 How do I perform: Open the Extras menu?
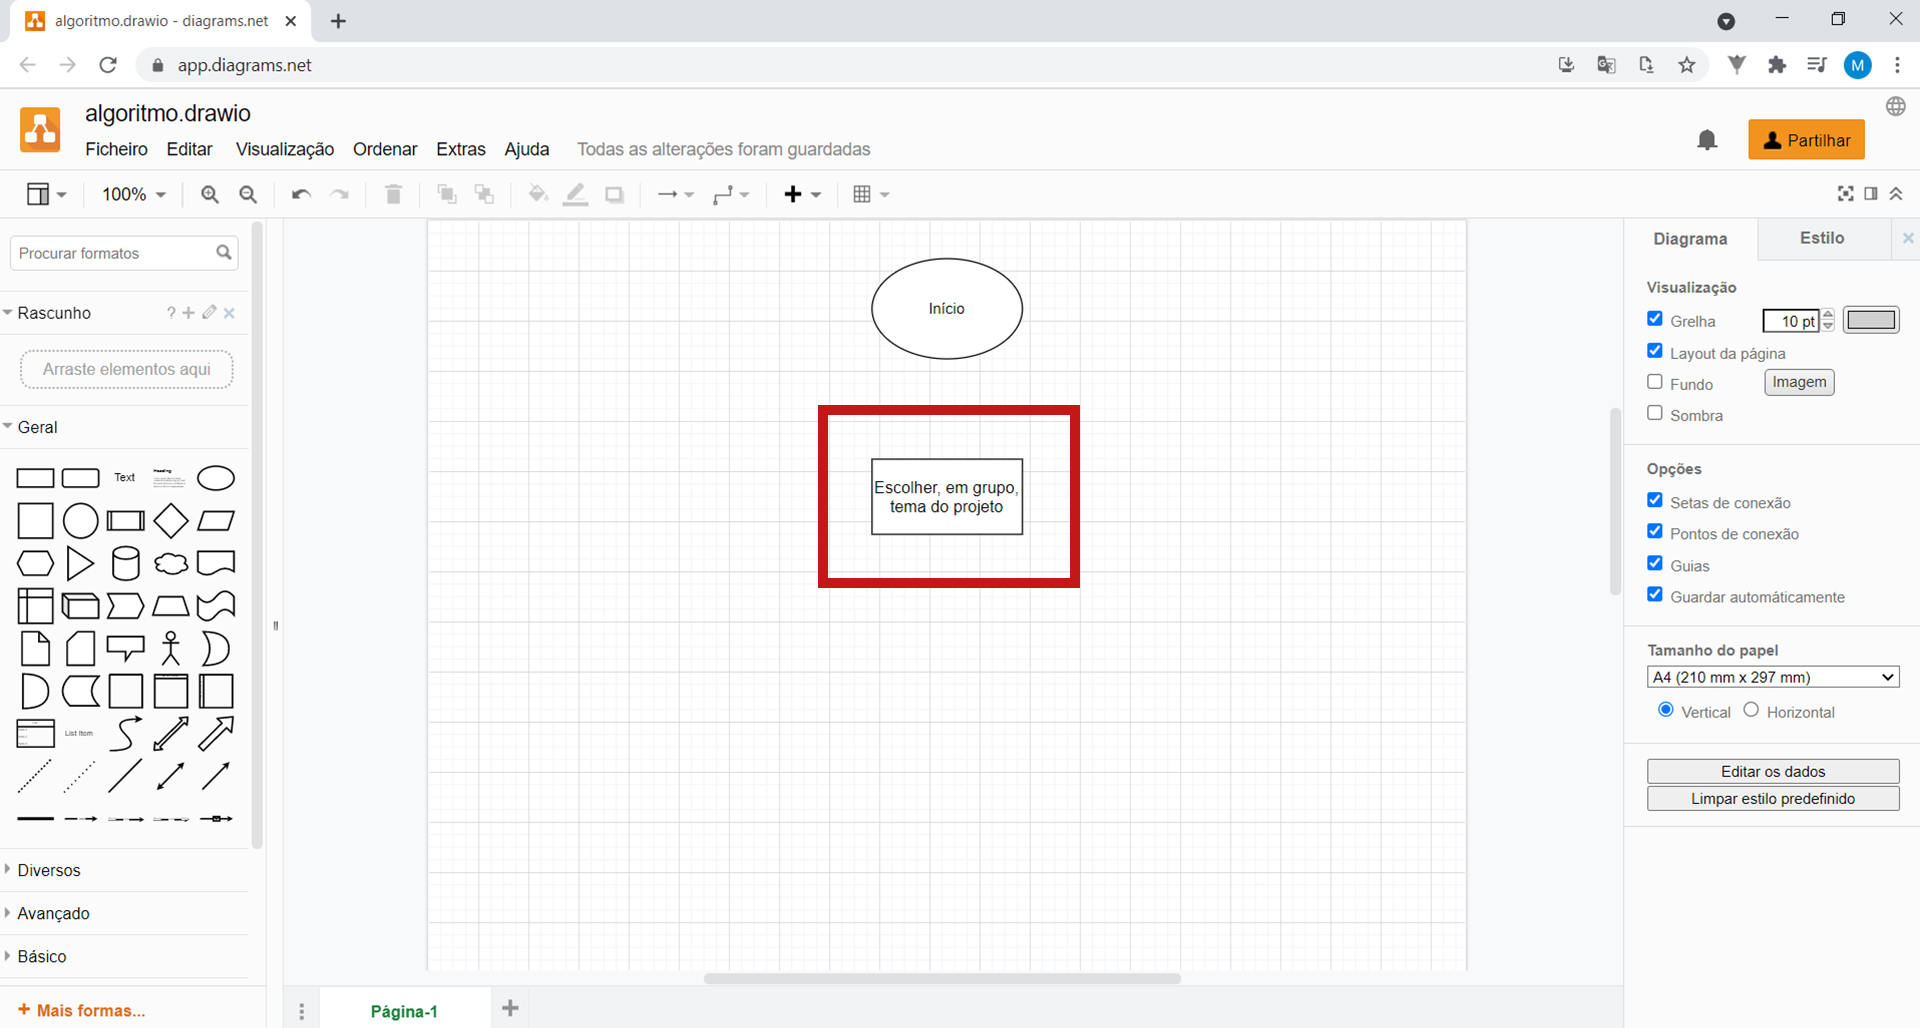tap(461, 149)
